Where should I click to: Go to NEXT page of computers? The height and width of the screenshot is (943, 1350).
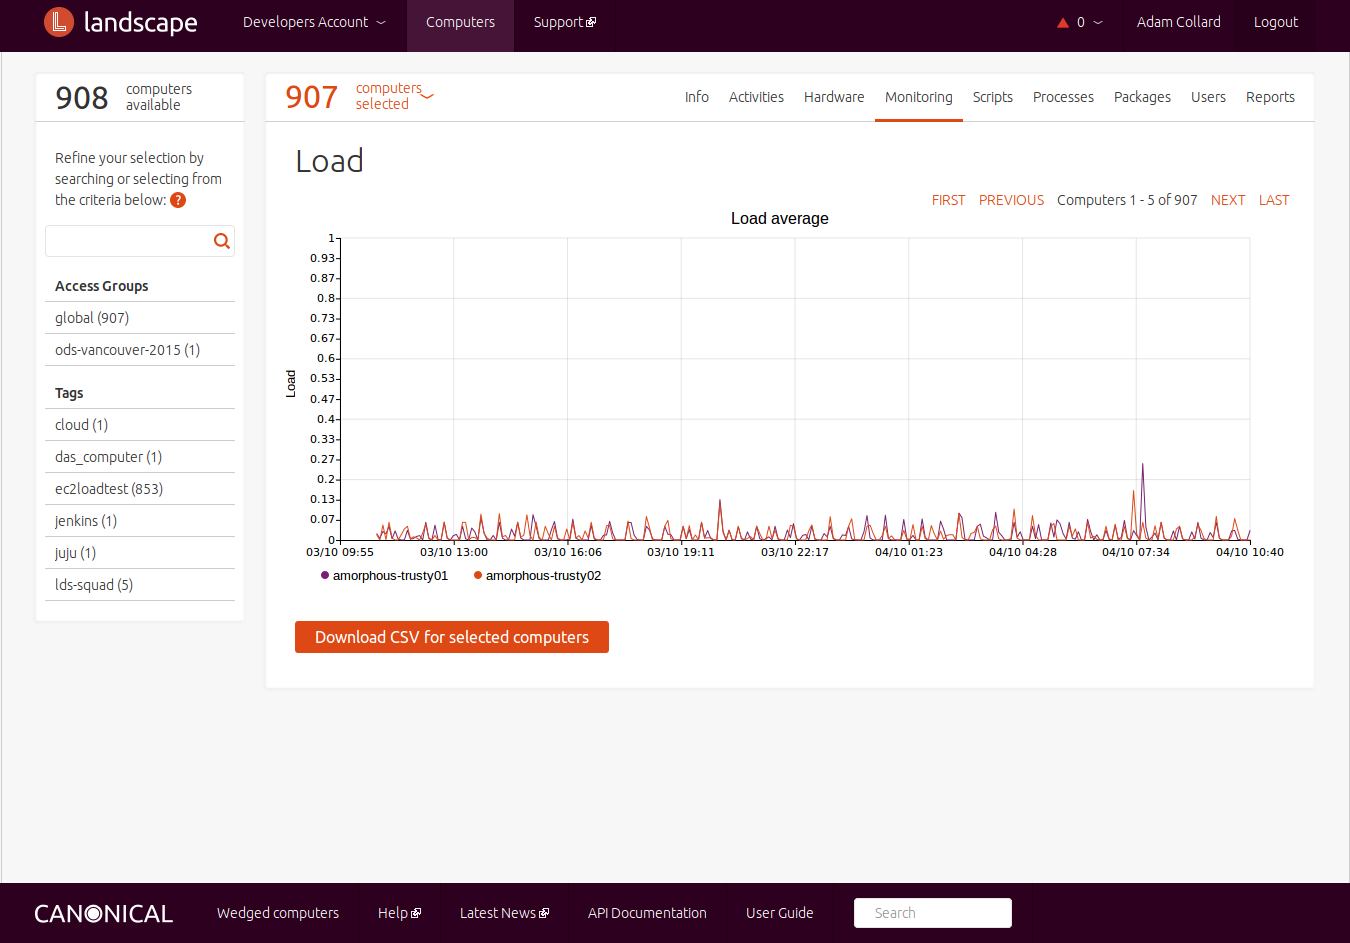click(x=1228, y=200)
